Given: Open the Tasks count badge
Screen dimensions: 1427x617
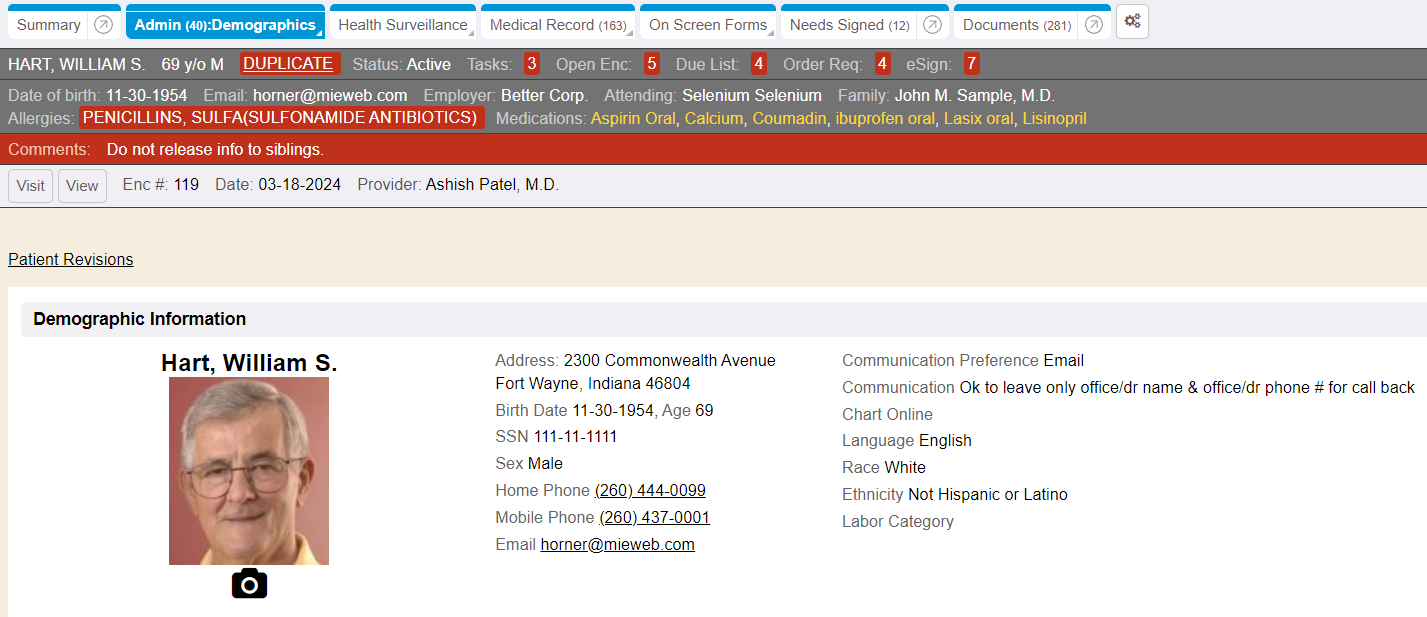Looking at the screenshot, I should (531, 64).
